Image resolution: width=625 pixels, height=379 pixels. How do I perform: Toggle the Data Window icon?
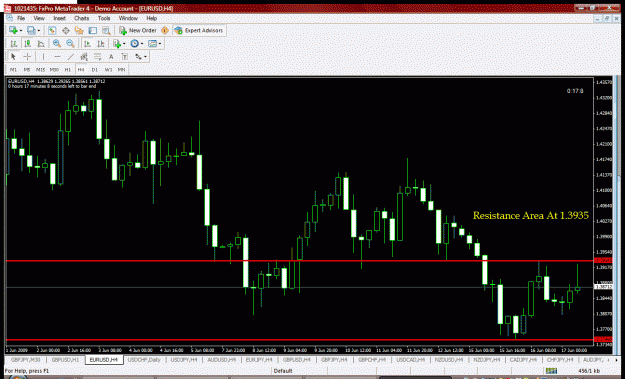[66, 30]
